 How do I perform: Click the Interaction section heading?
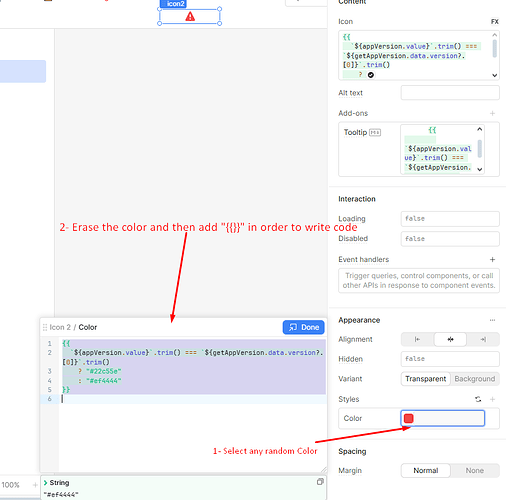[x=357, y=199]
